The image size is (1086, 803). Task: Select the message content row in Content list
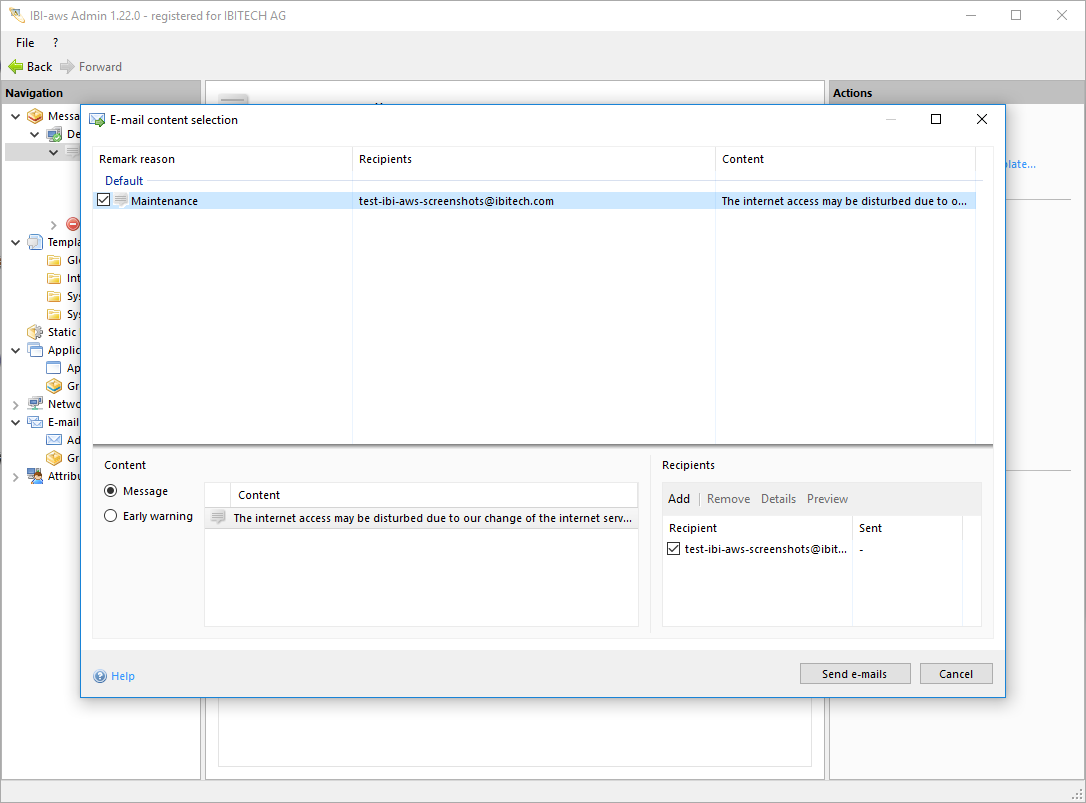[432, 518]
